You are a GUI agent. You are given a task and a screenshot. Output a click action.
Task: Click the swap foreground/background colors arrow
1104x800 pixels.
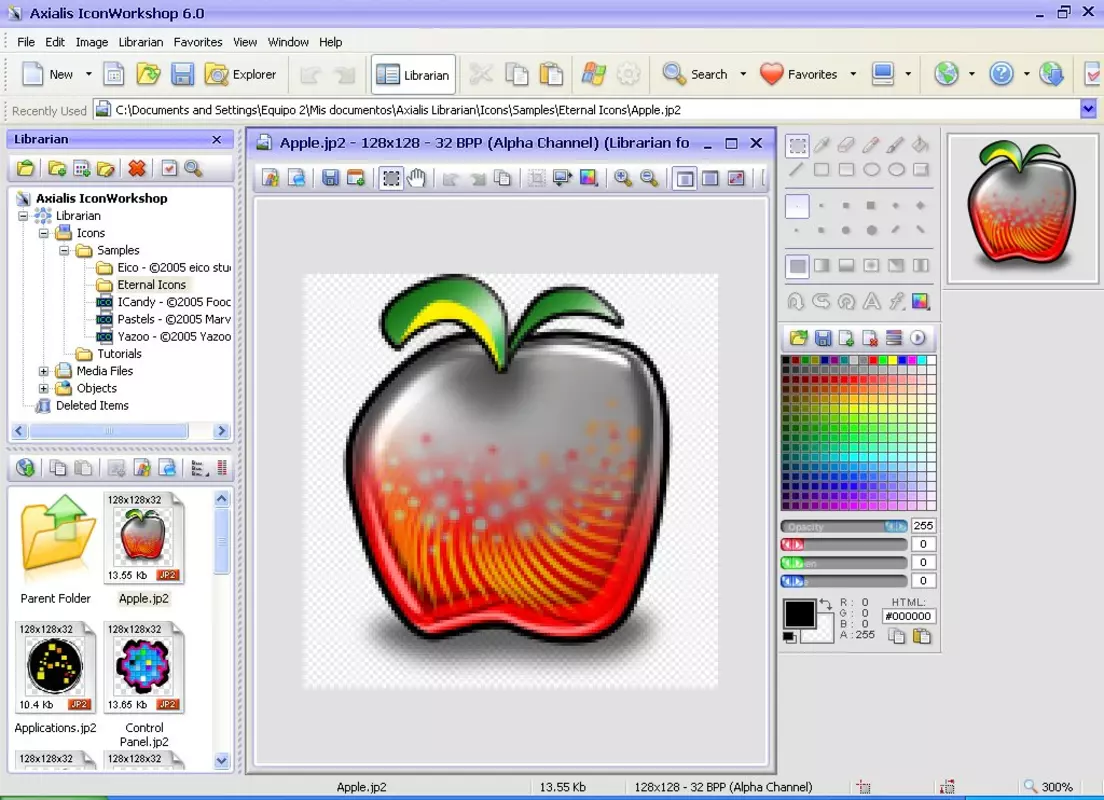(825, 604)
